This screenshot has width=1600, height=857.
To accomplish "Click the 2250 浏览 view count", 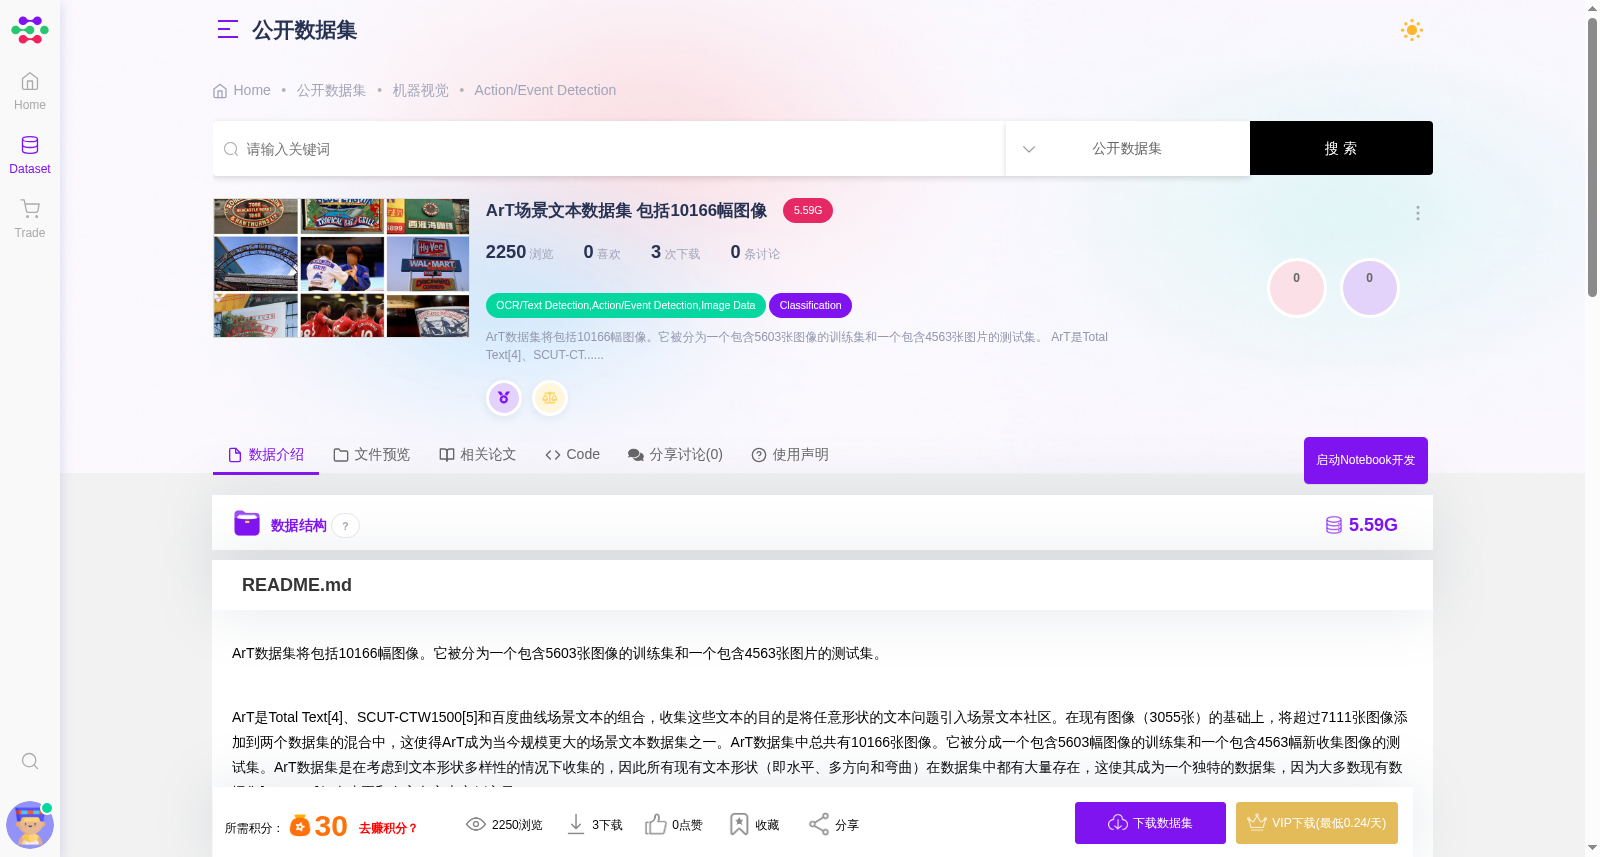I will tap(519, 253).
